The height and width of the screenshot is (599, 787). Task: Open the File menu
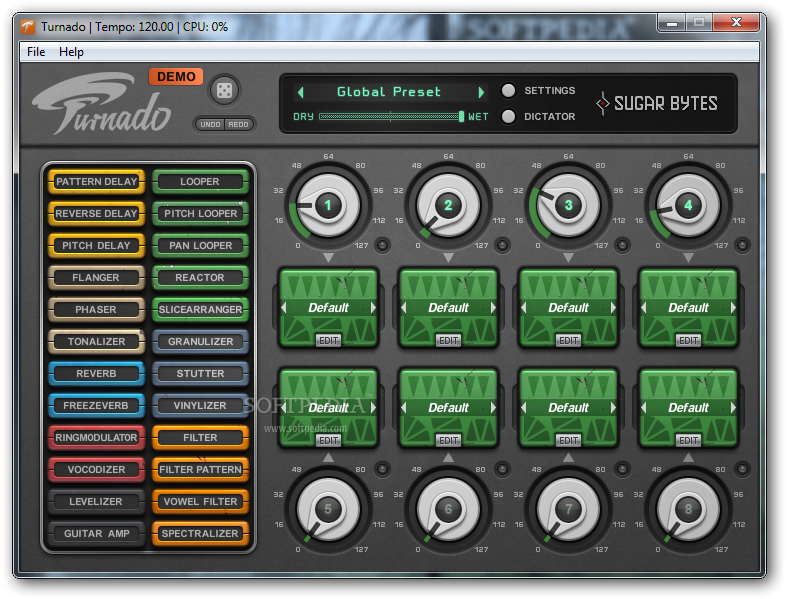click(36, 52)
